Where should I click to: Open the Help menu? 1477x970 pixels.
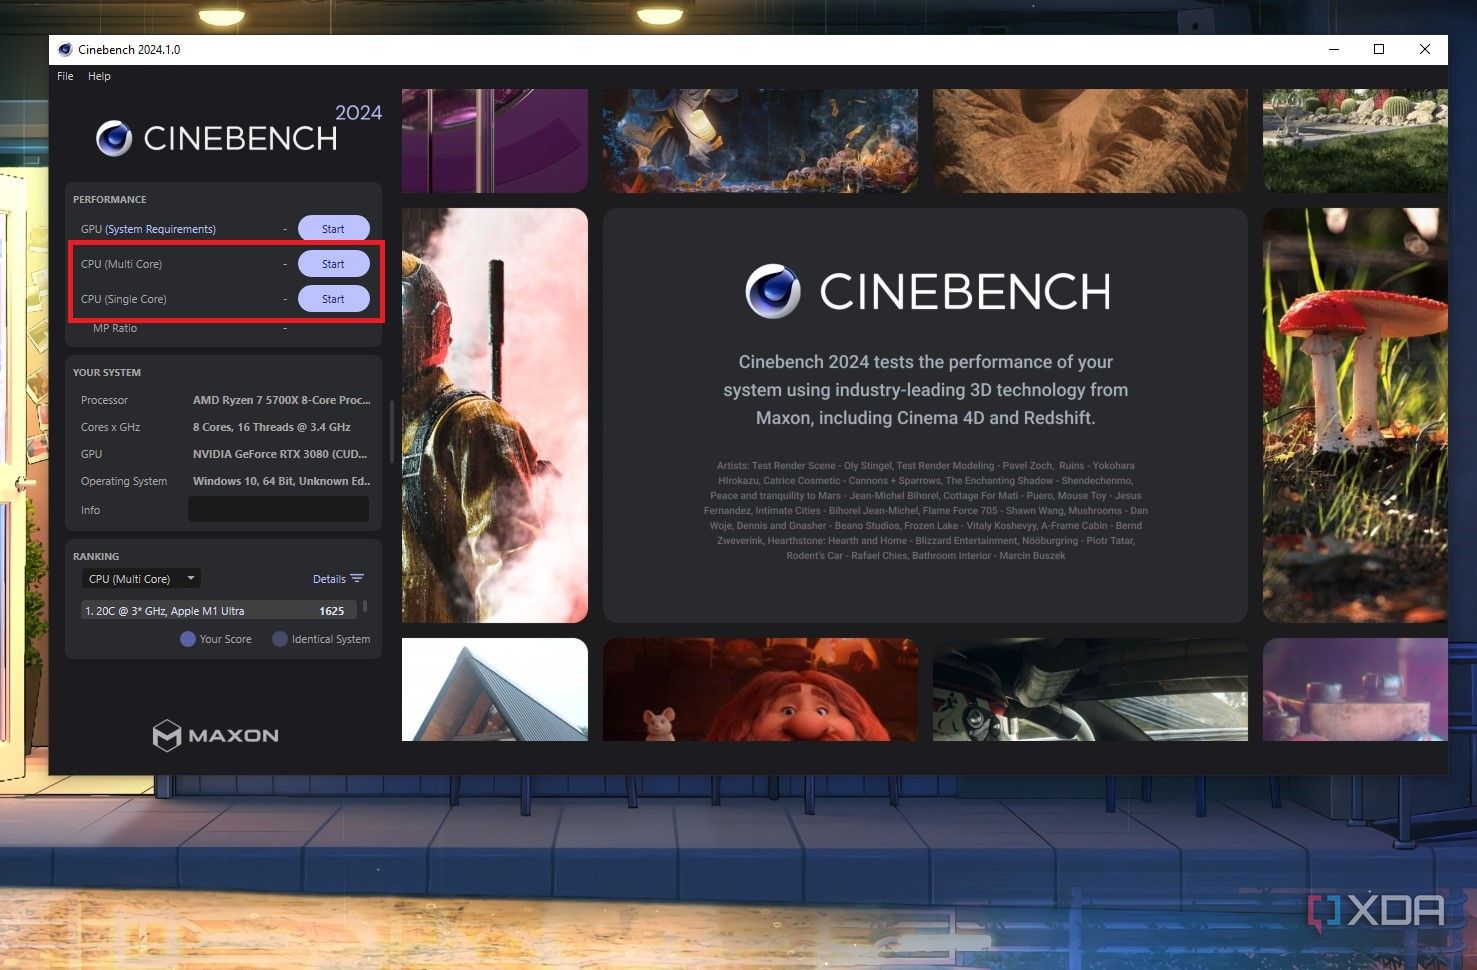(99, 76)
